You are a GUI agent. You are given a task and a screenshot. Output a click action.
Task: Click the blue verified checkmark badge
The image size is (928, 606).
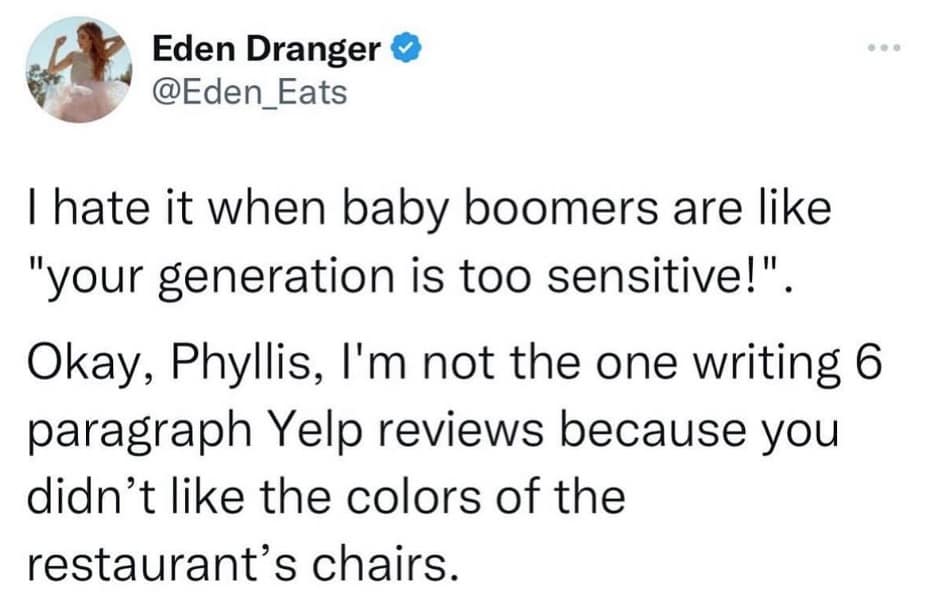click(x=404, y=49)
